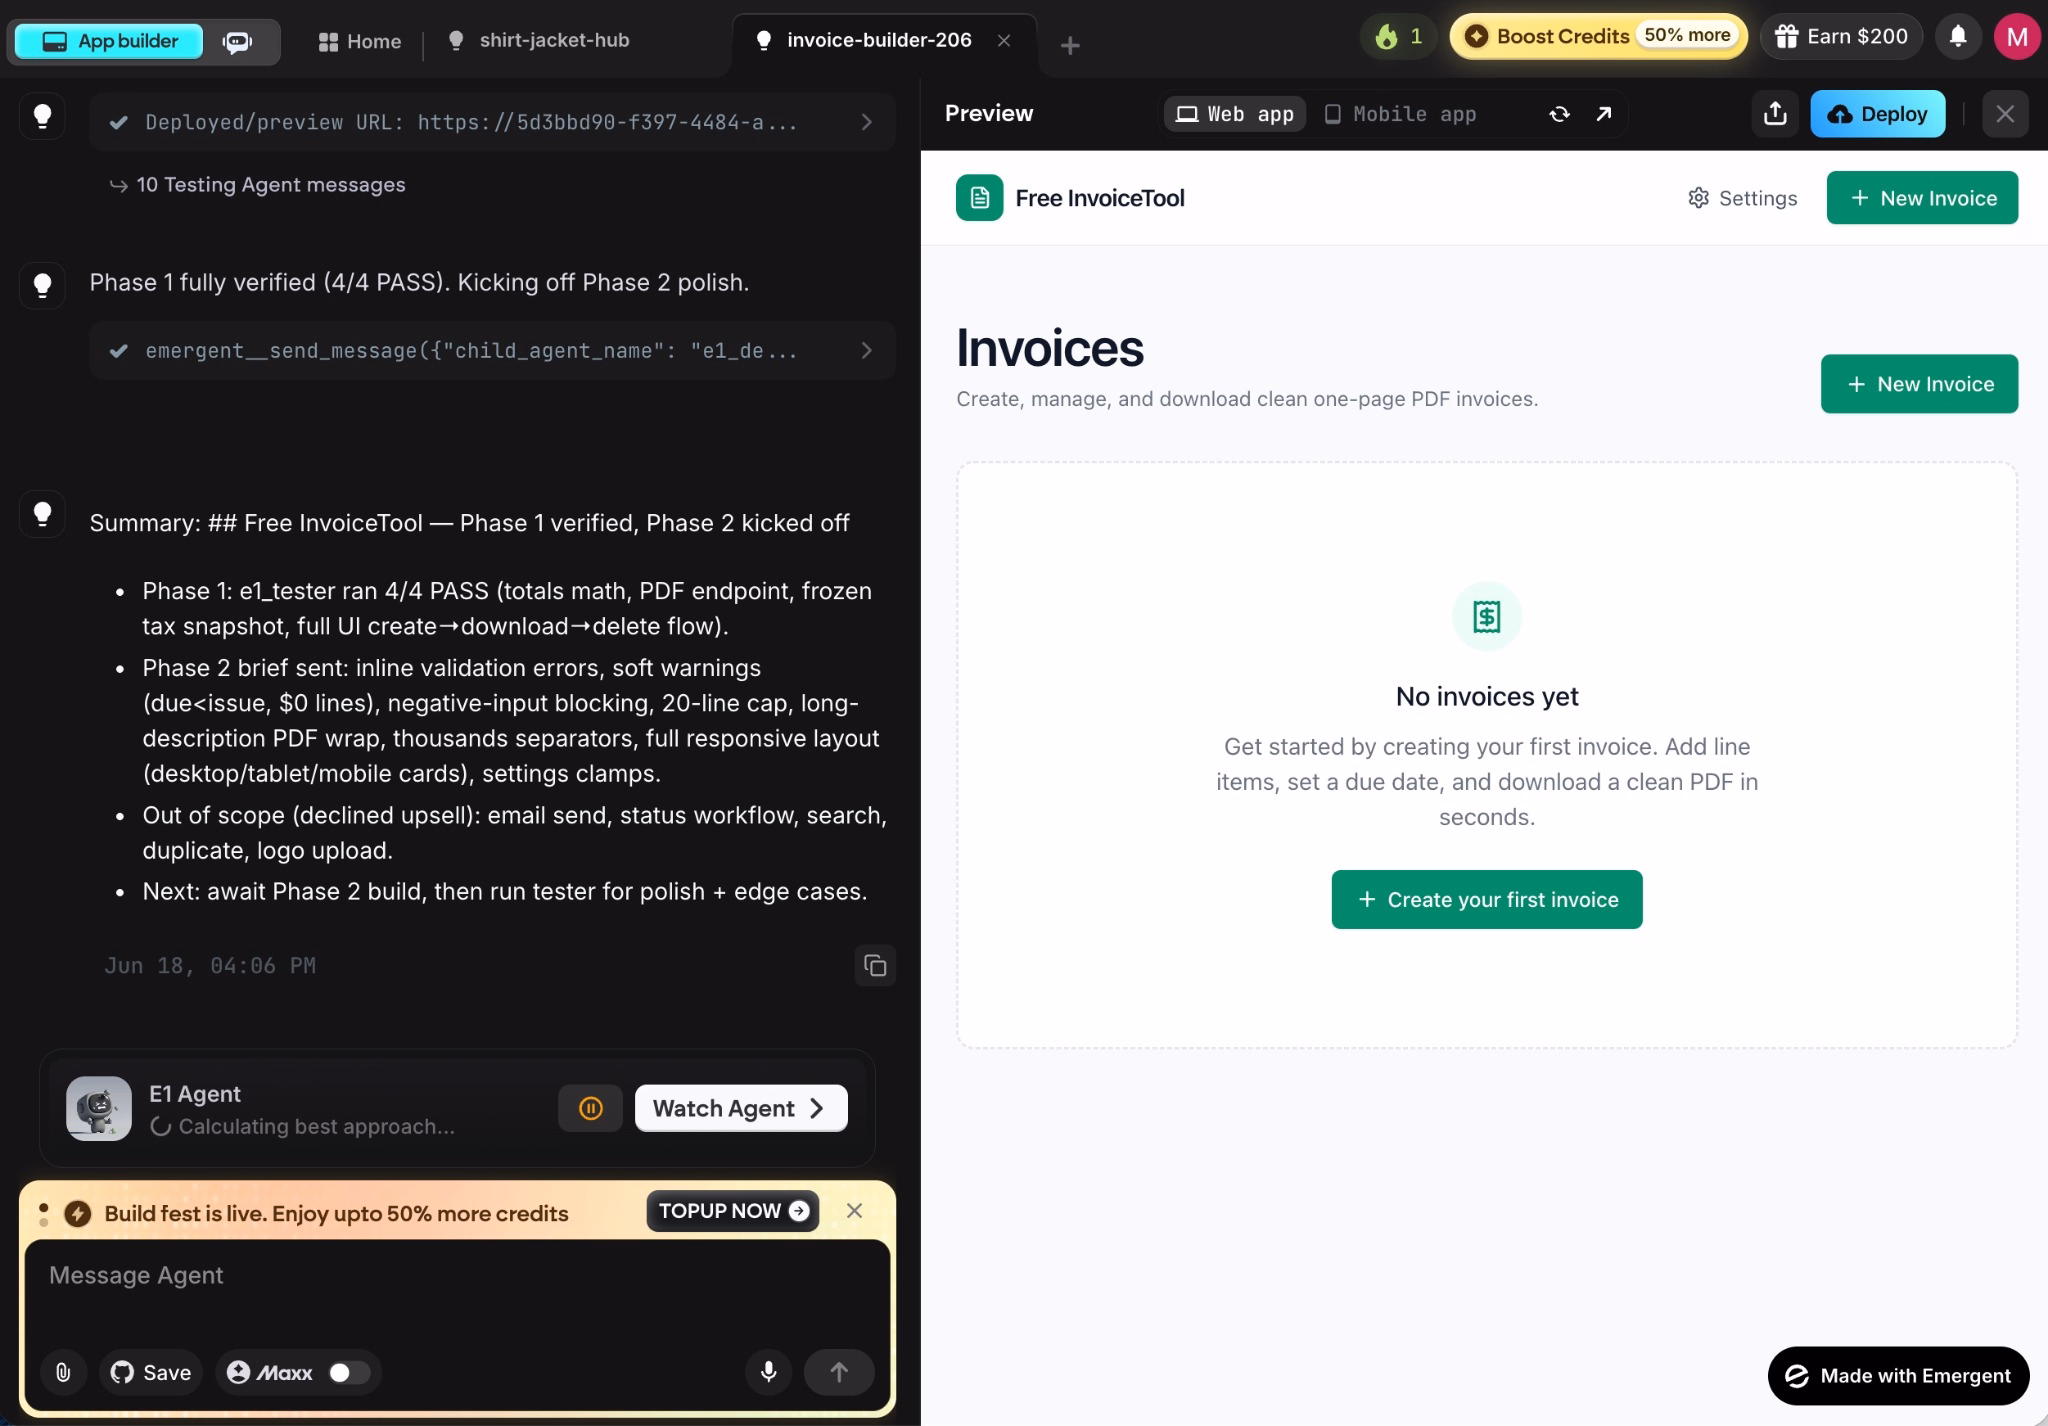Click the lightbulb icon beside Phase 1 fully verified
Viewport: 2048px width, 1426px height.
[x=42, y=286]
